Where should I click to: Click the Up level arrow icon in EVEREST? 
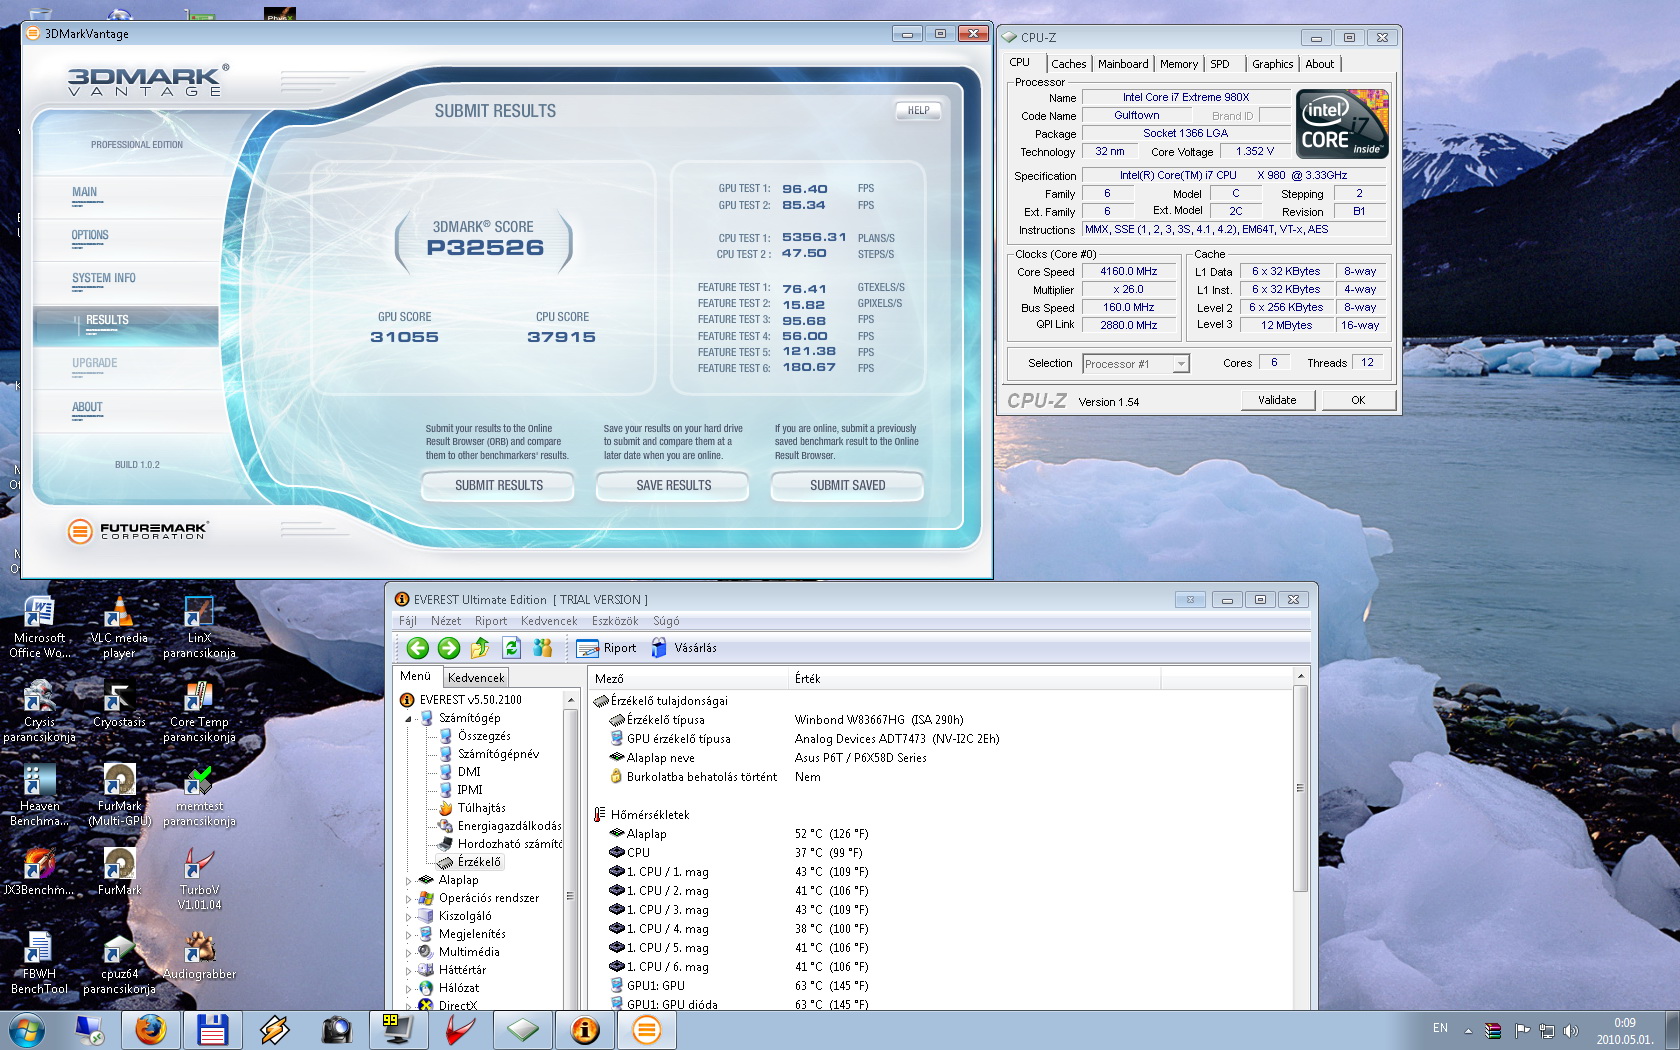480,648
